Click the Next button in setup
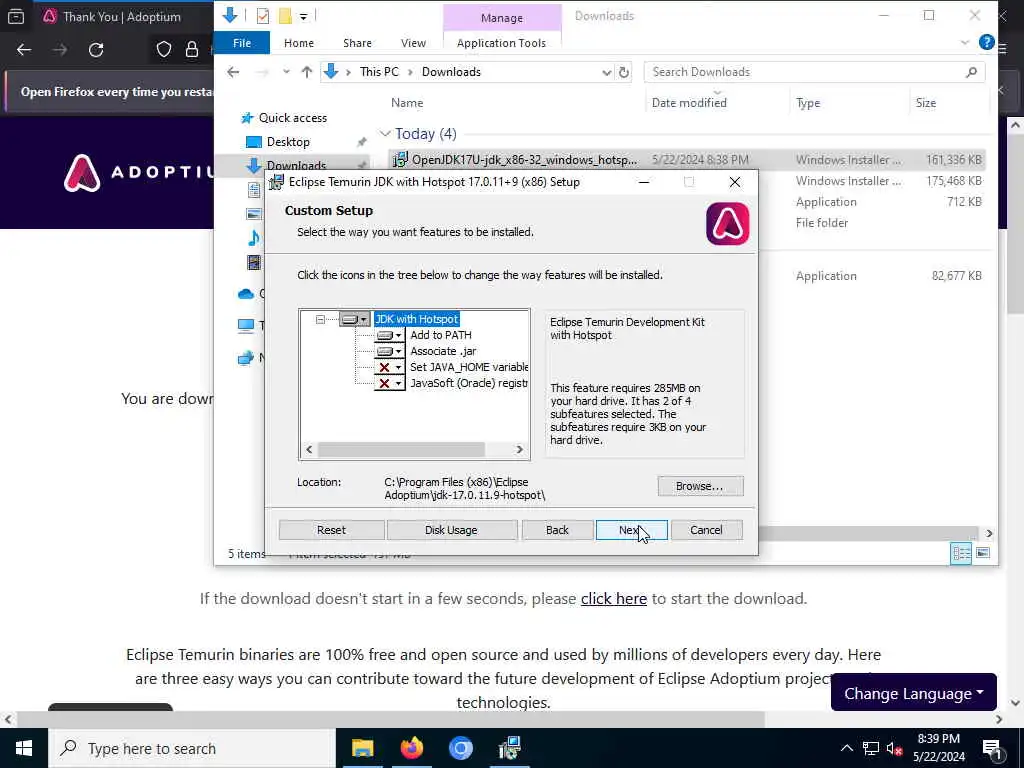The image size is (1024, 768). pyautogui.click(x=632, y=530)
